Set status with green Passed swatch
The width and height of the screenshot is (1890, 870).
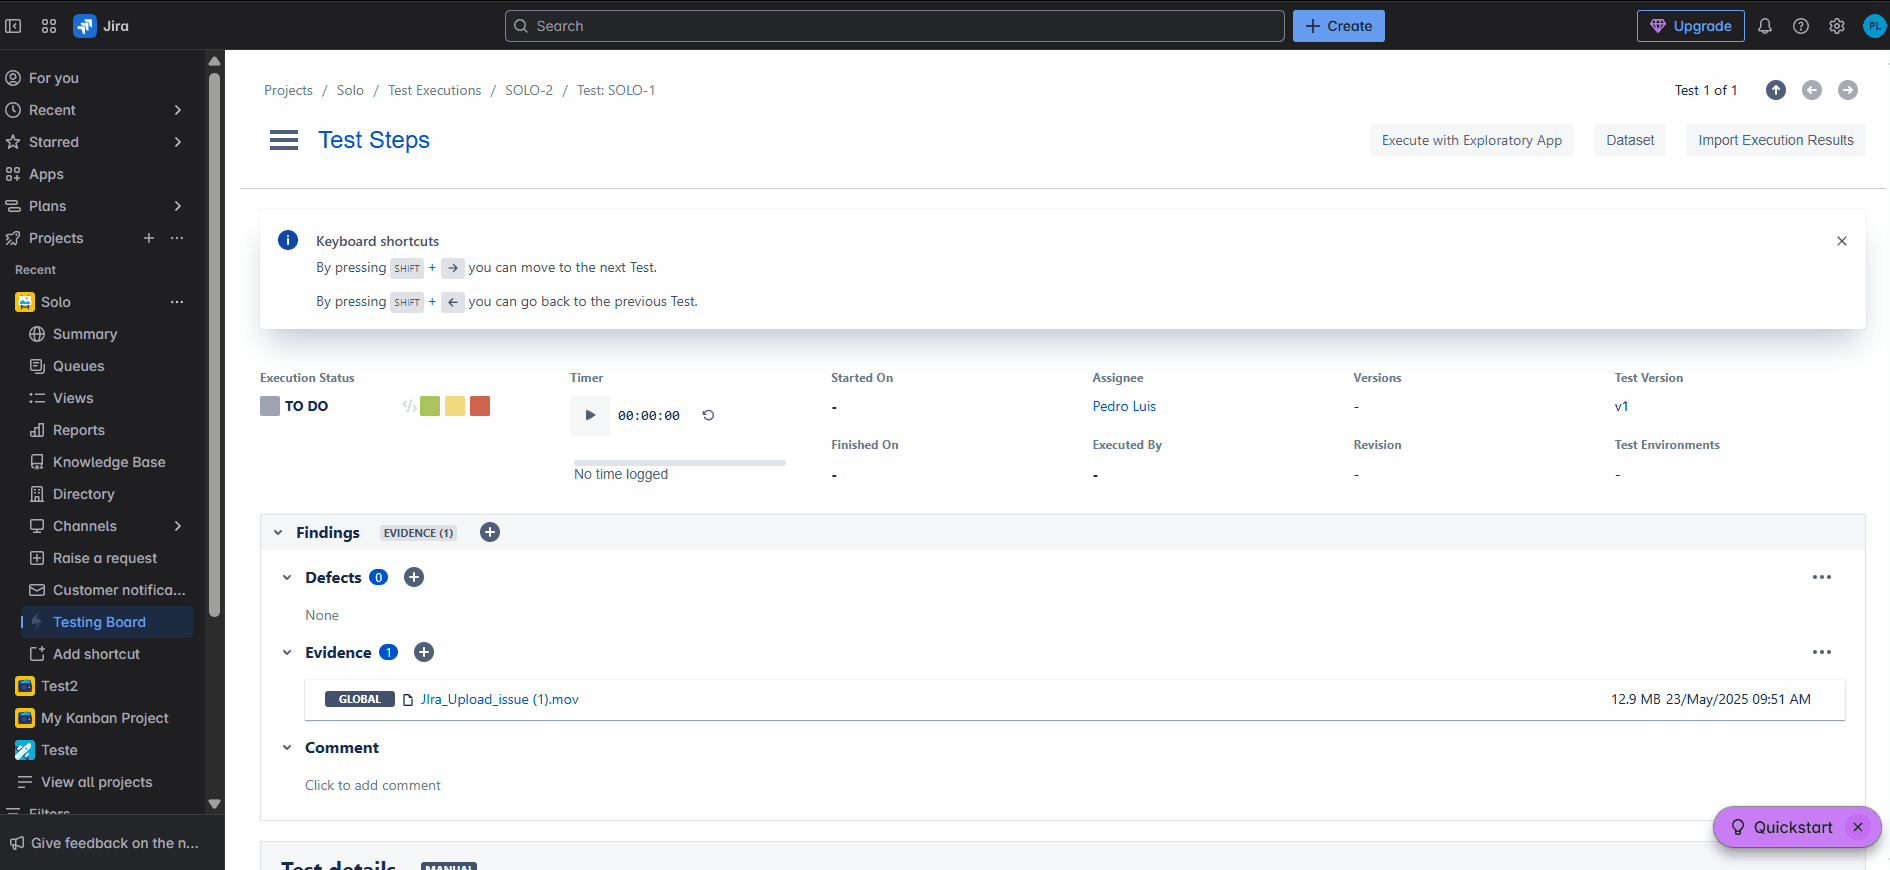pyautogui.click(x=430, y=406)
